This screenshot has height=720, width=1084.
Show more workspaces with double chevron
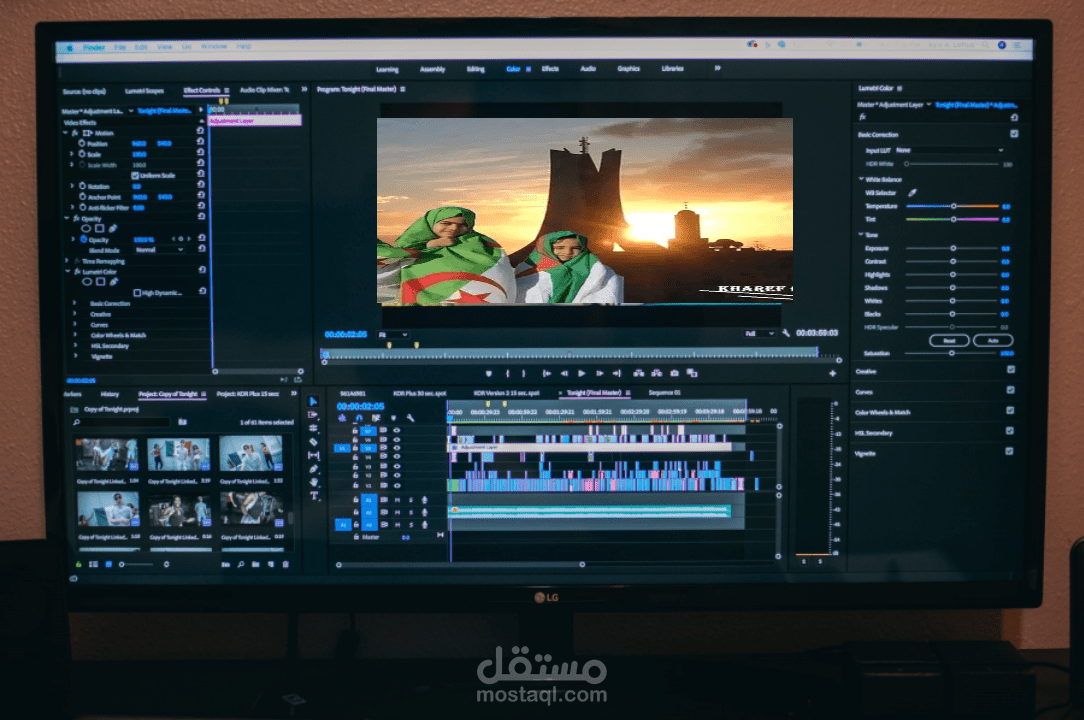[x=718, y=68]
